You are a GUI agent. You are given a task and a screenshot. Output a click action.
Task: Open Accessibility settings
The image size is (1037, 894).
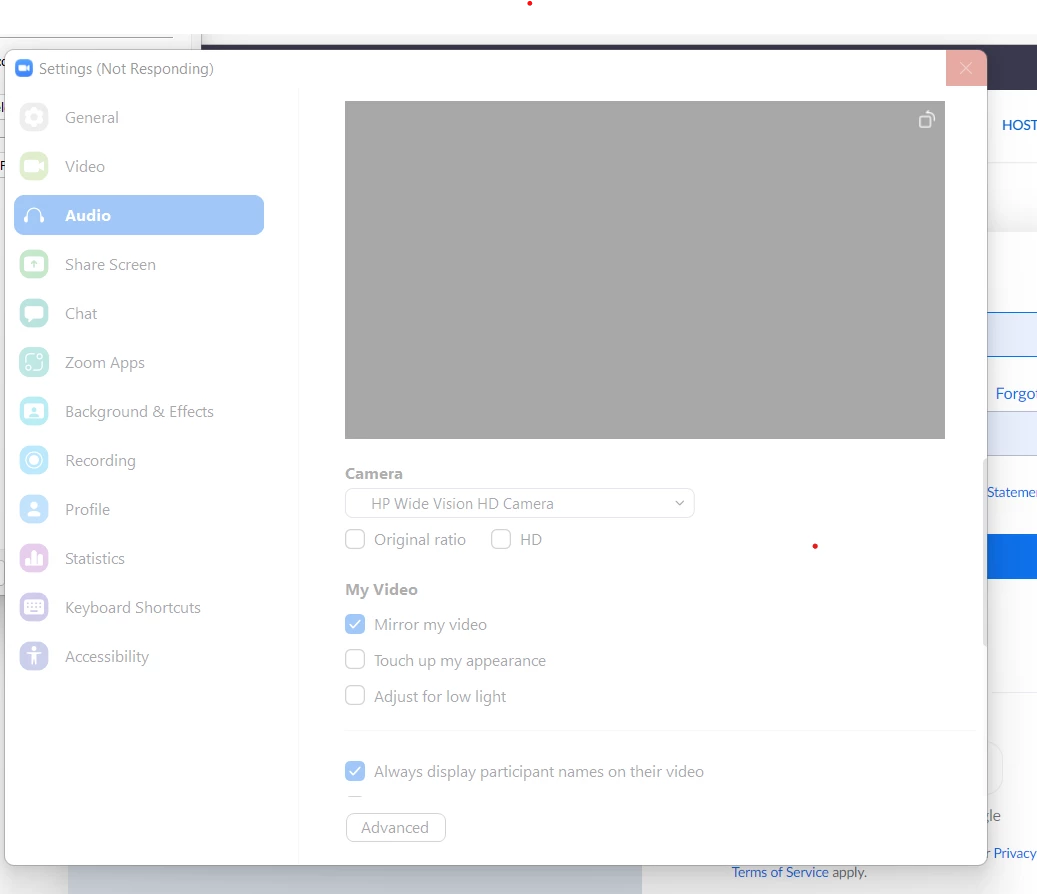coord(139,656)
